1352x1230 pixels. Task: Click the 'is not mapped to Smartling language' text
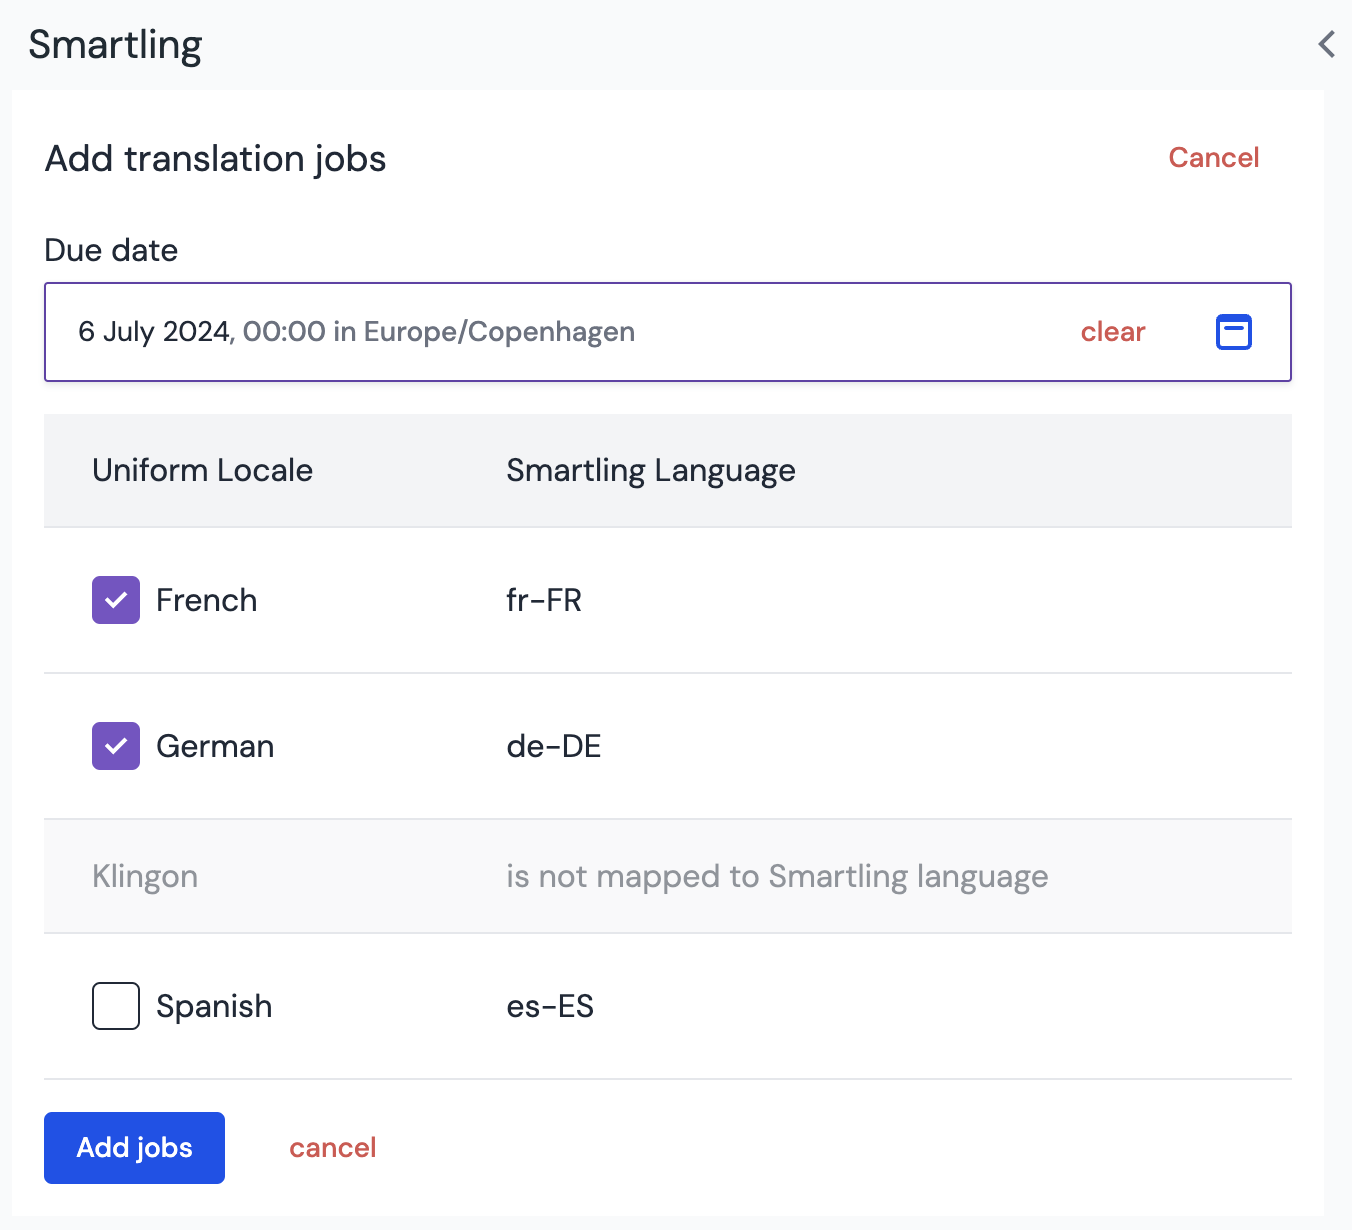pos(777,876)
